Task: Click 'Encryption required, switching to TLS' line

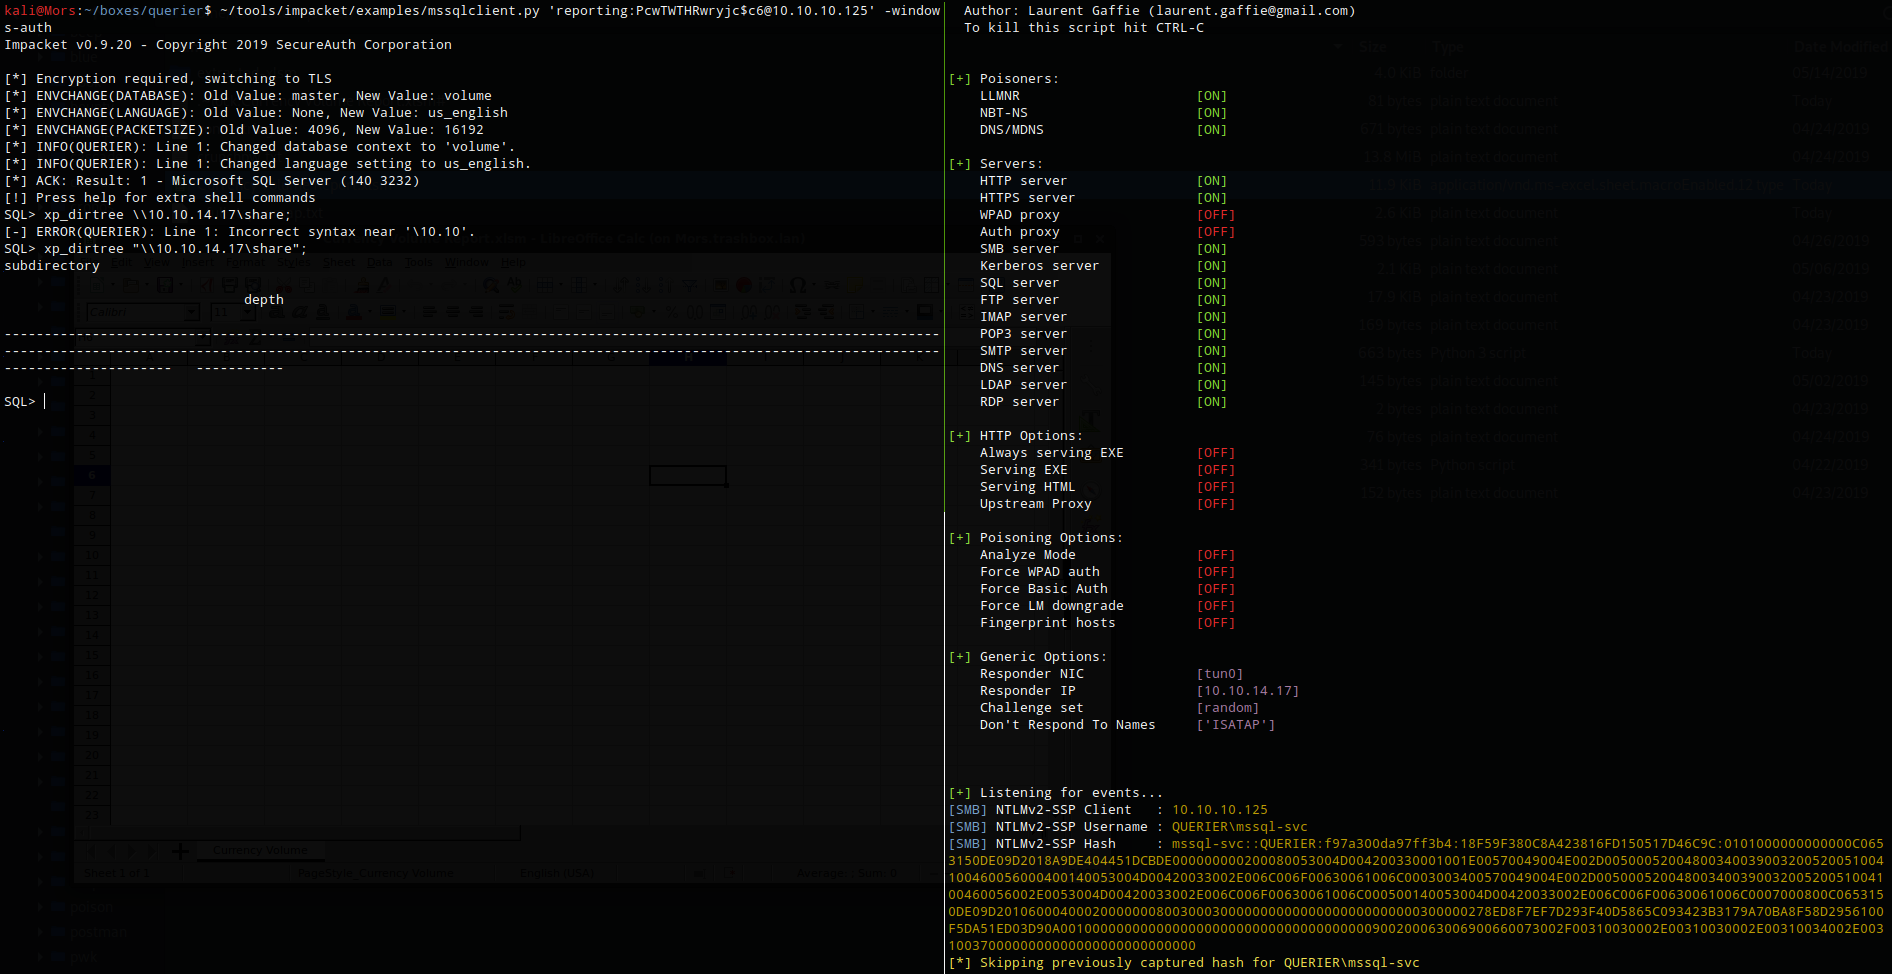Action: coord(168,79)
